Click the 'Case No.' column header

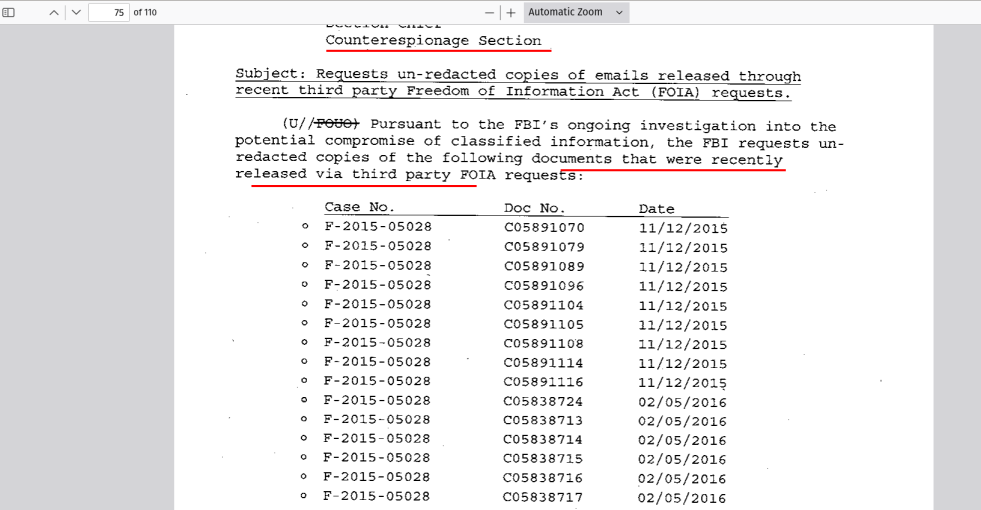(x=359, y=207)
